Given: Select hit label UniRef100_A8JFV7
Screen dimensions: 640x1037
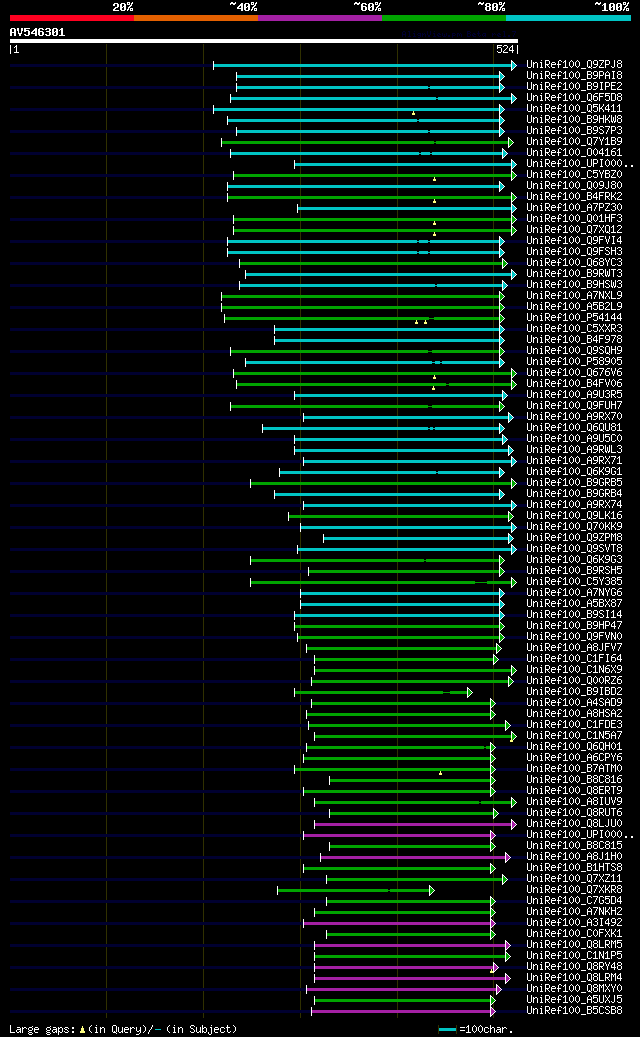Looking at the screenshot, I should pyautogui.click(x=574, y=647).
